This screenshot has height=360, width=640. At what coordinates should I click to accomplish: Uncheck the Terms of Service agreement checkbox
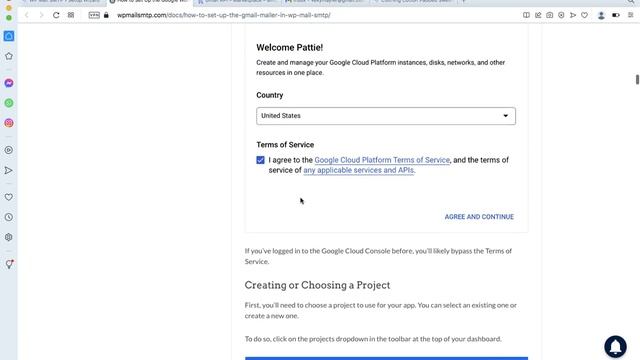[x=260, y=160]
